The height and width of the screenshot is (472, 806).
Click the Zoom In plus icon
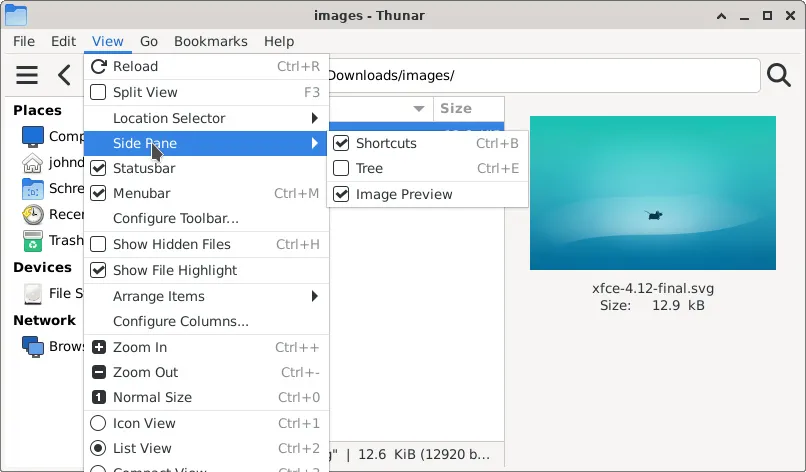tap(98, 347)
